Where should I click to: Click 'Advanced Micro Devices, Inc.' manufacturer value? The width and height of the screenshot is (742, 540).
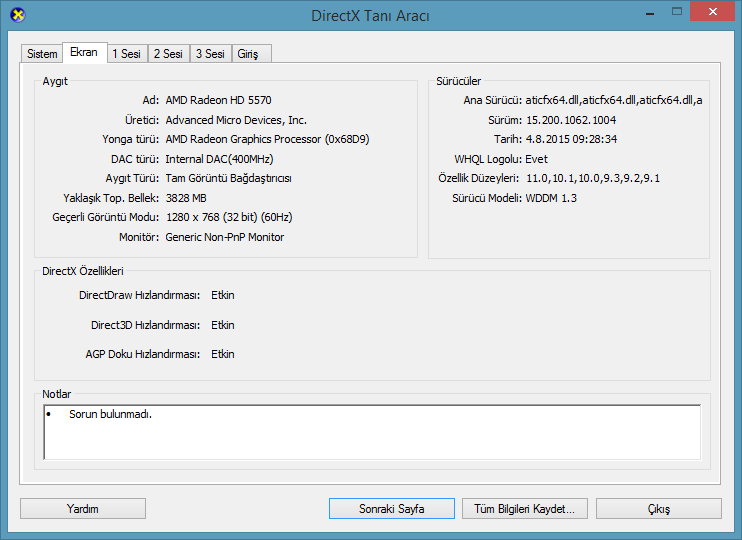click(236, 120)
